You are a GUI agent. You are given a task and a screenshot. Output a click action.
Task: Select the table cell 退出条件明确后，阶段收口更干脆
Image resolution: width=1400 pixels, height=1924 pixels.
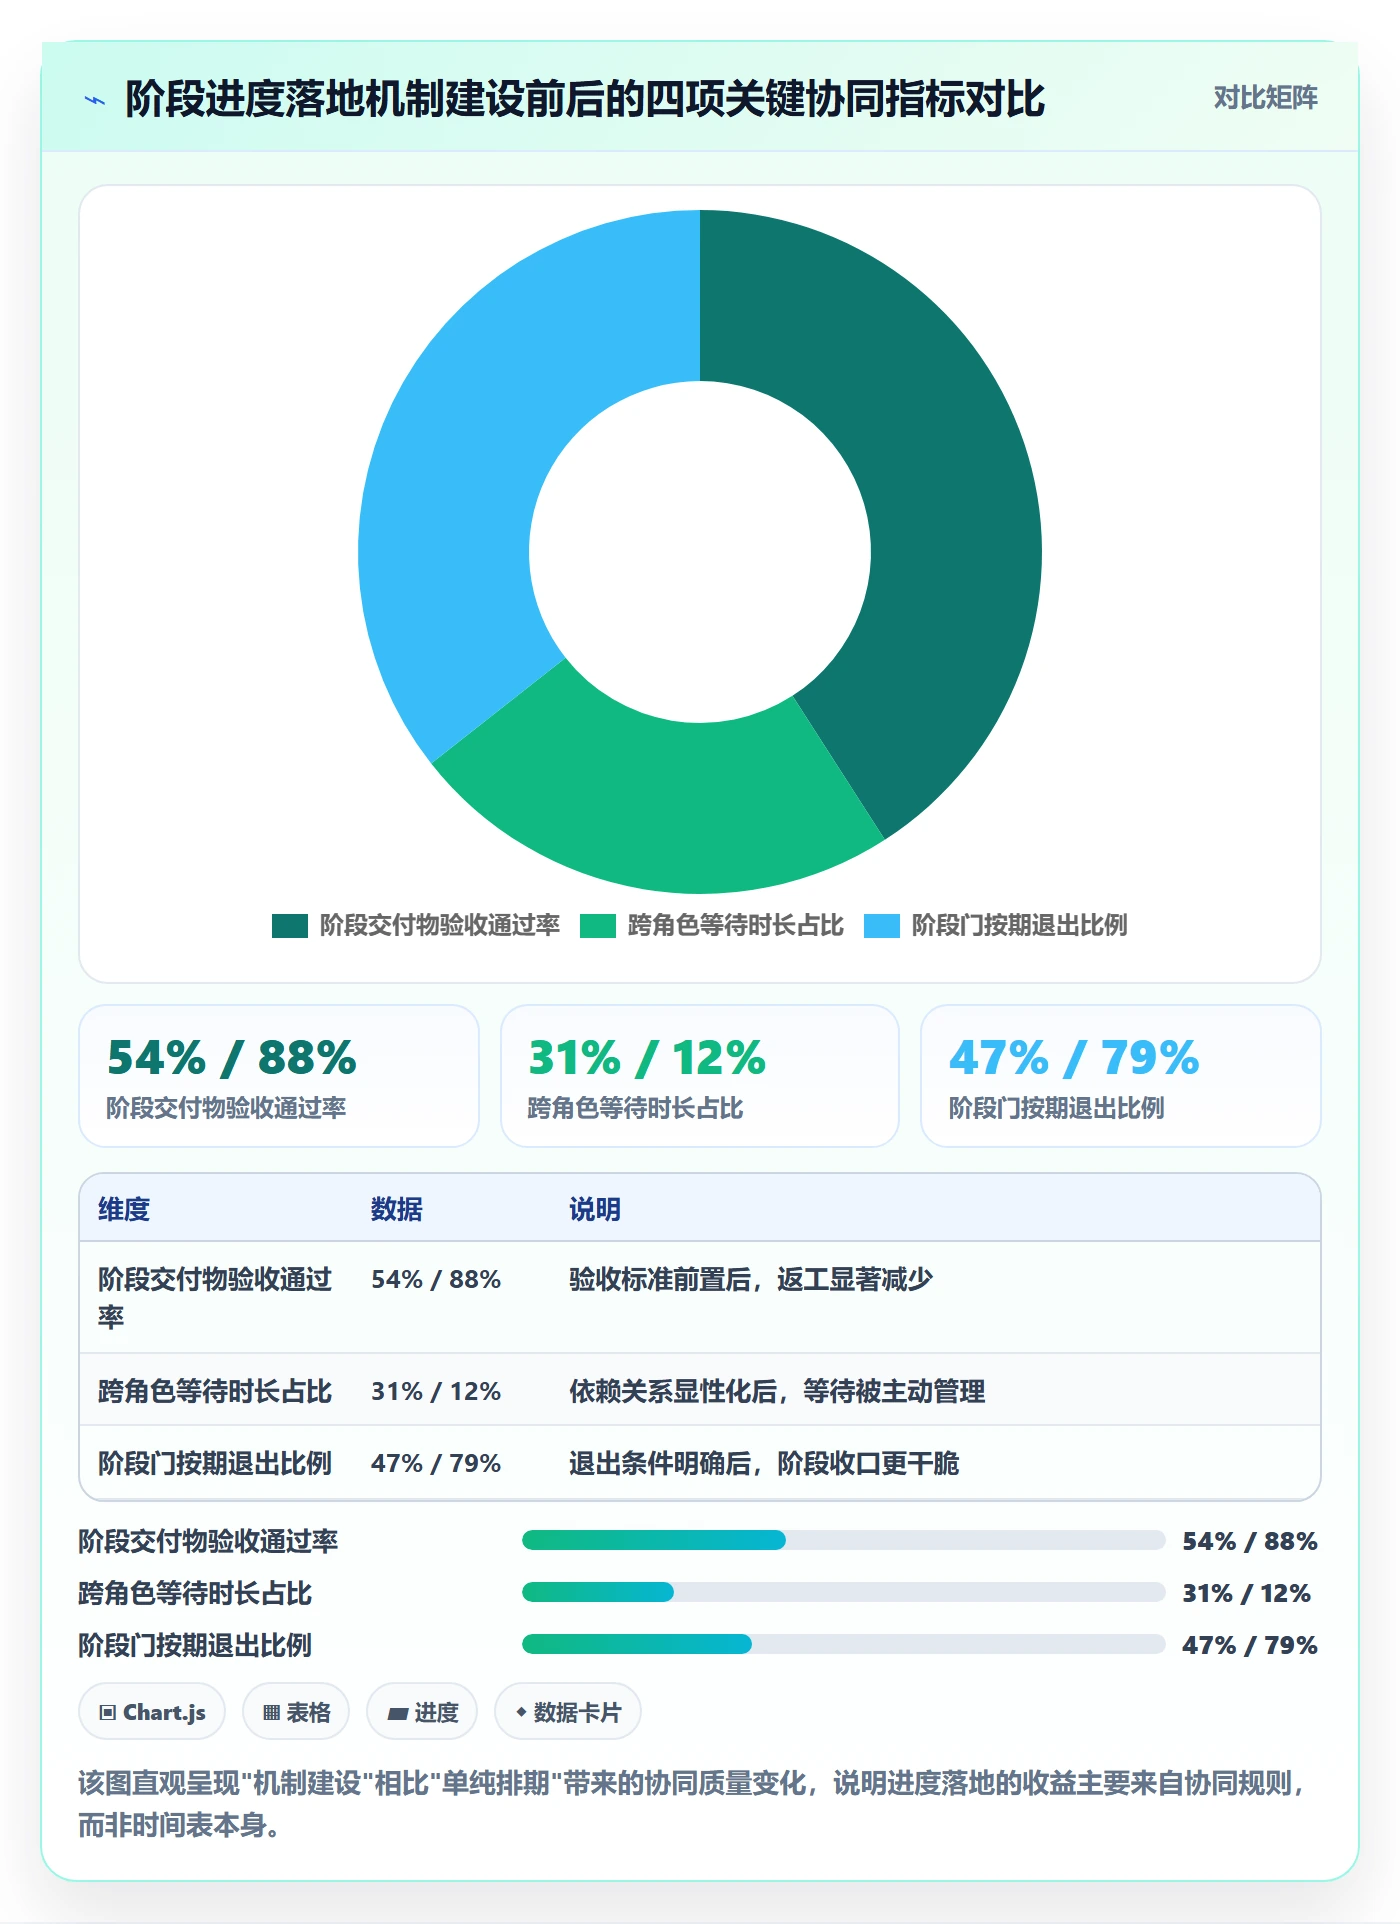pos(764,1463)
